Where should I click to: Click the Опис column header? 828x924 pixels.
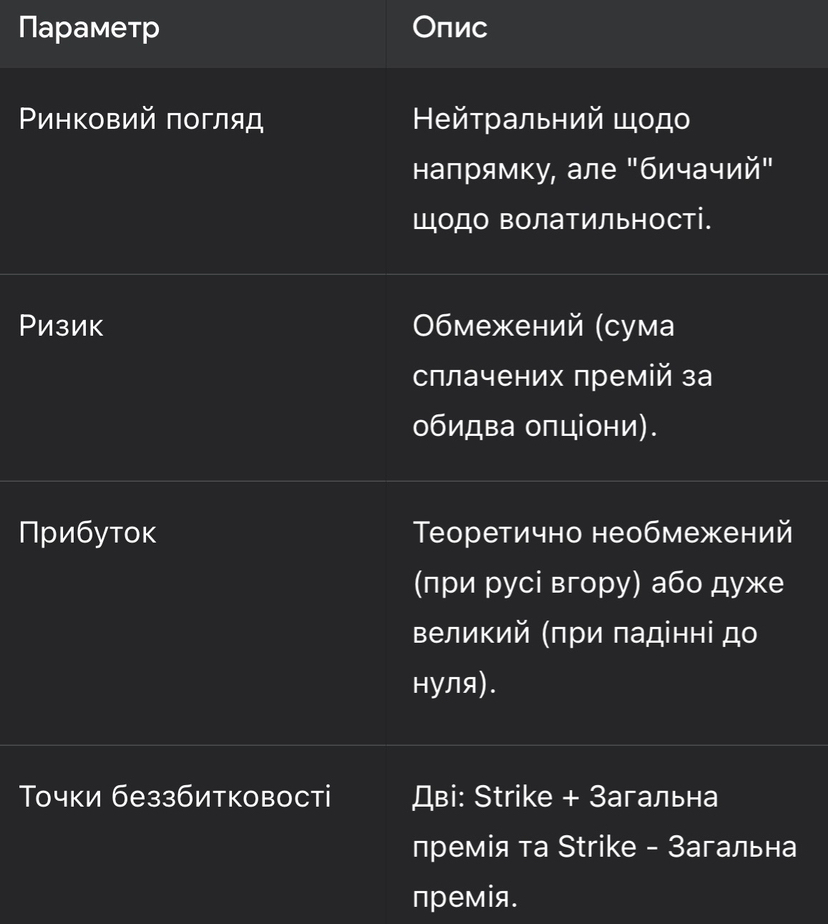pyautogui.click(x=450, y=29)
